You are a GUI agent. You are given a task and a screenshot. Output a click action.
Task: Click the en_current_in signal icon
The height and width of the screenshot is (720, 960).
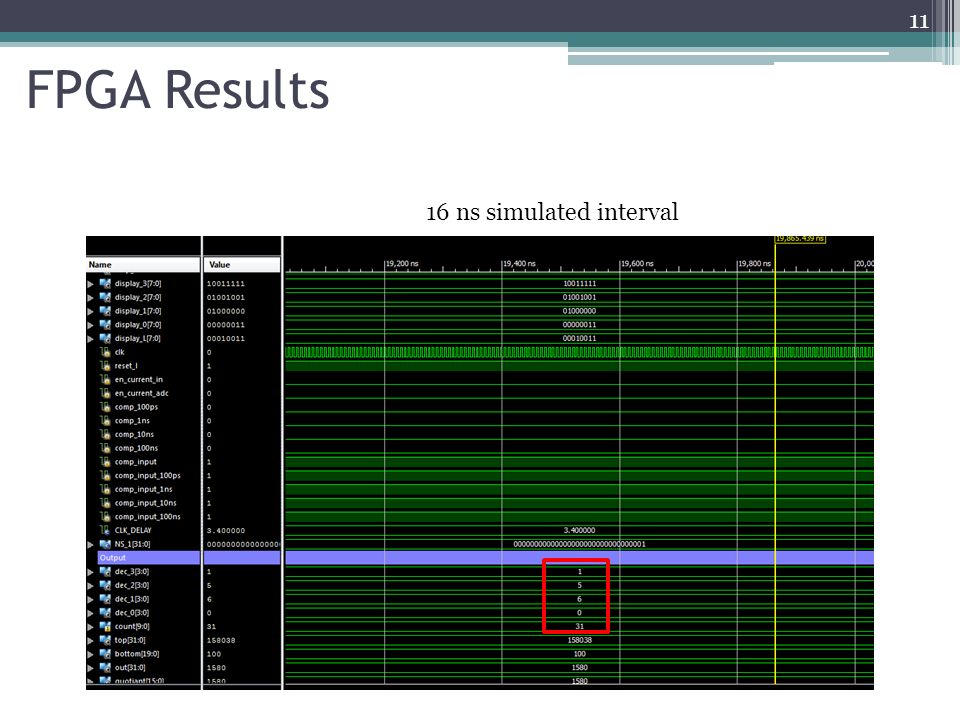tap(105, 380)
